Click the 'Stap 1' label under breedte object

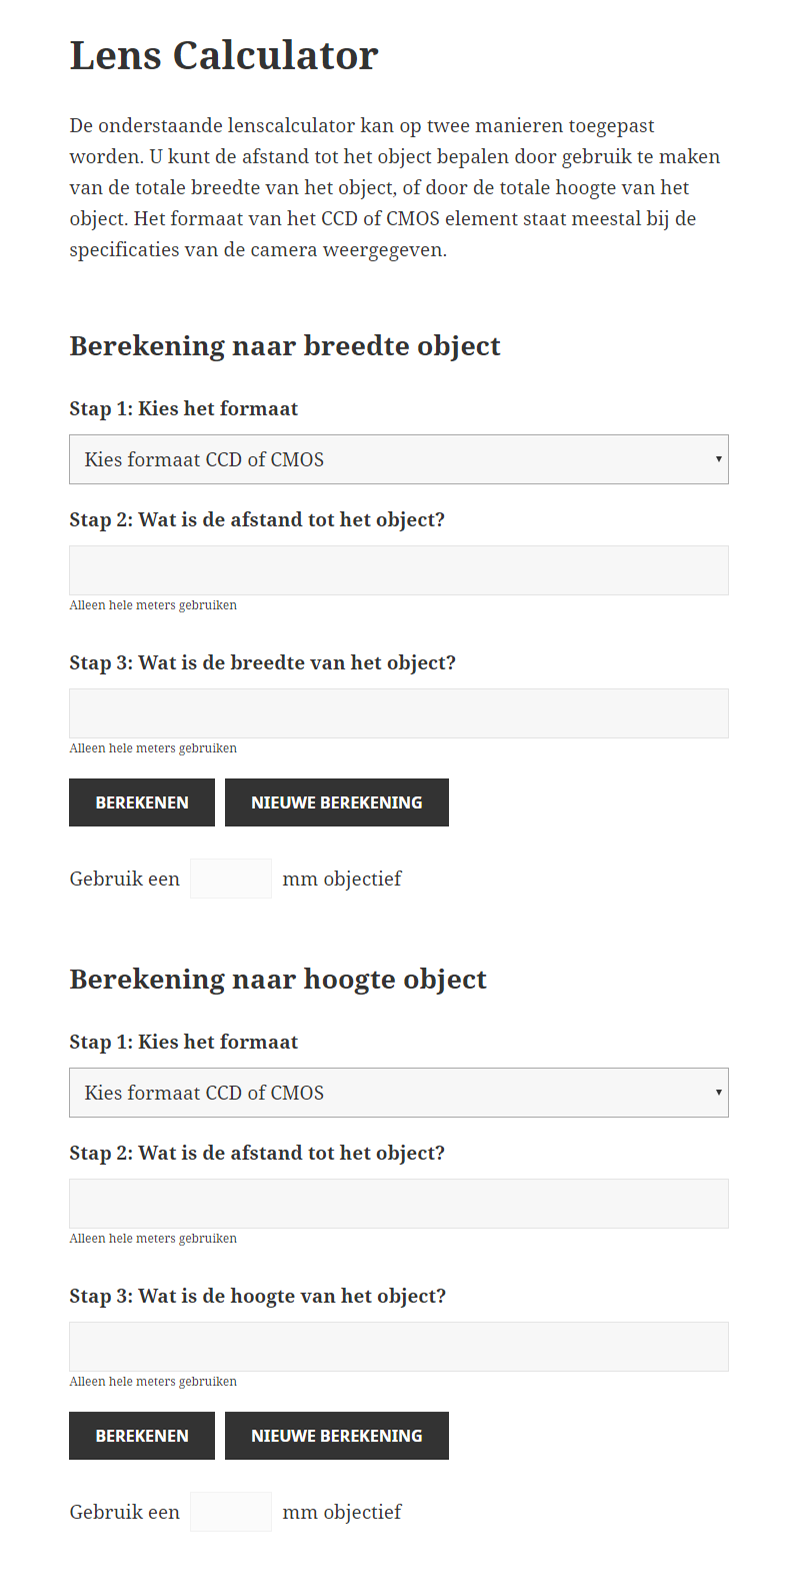pos(184,409)
